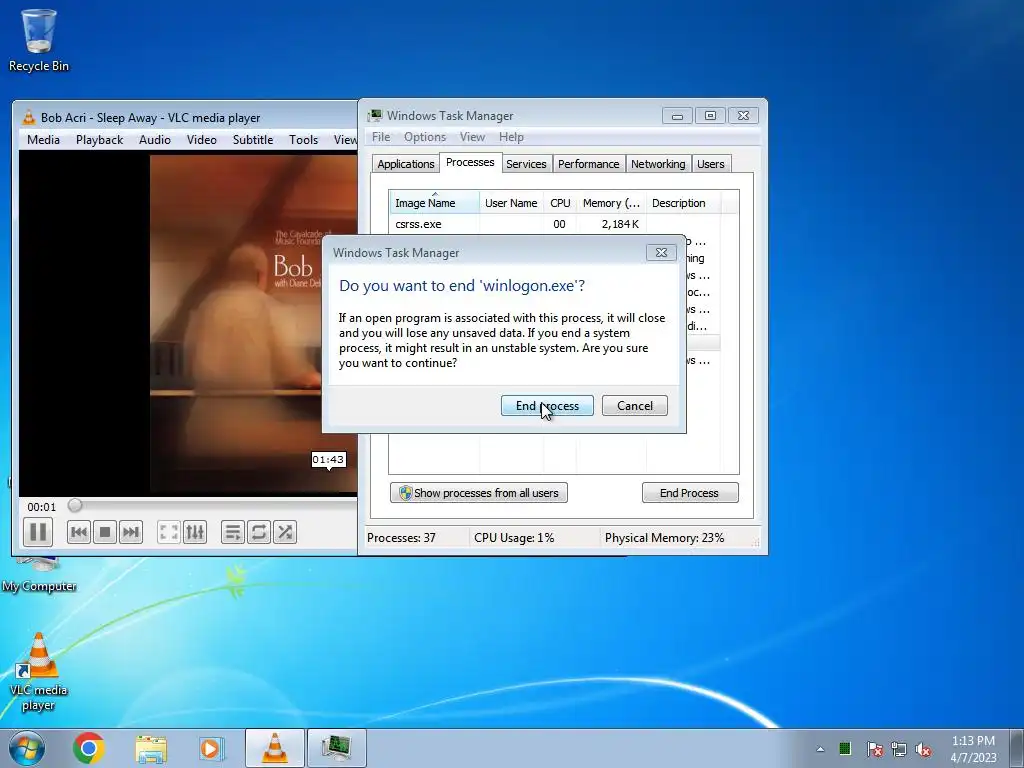
Task: Toggle VLC playlist view
Action: (x=232, y=532)
